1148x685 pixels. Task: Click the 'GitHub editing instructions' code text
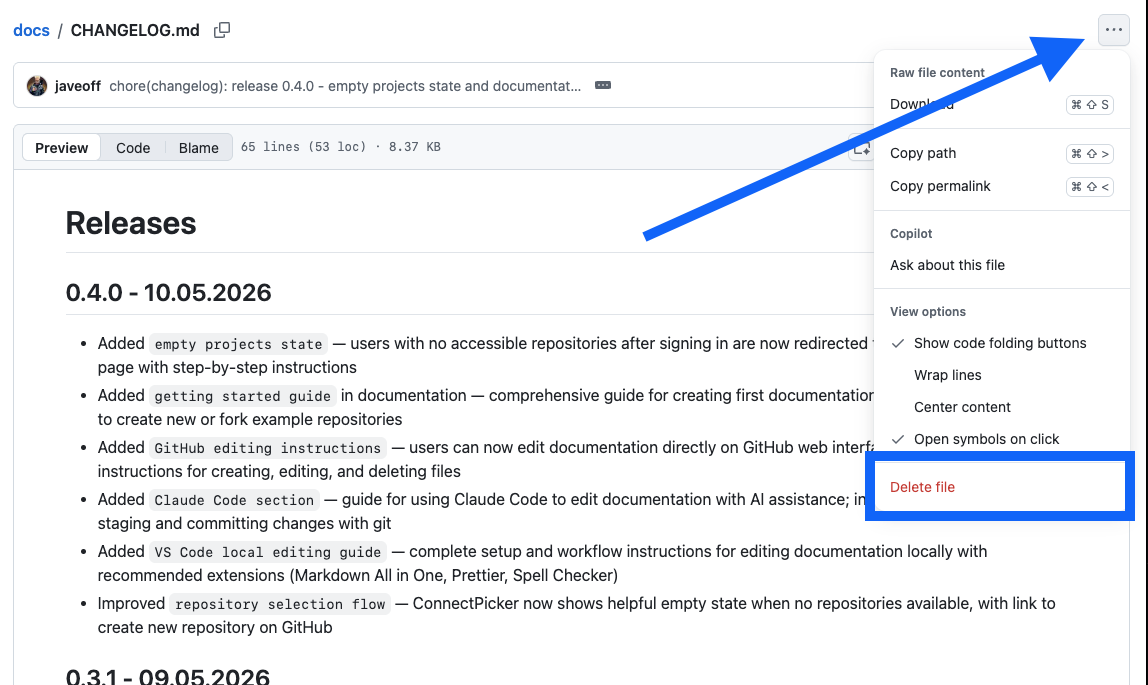coord(267,448)
